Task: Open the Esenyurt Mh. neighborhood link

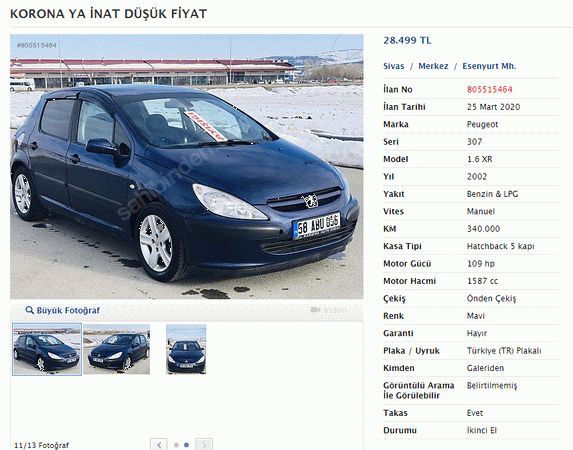Action: tap(489, 66)
